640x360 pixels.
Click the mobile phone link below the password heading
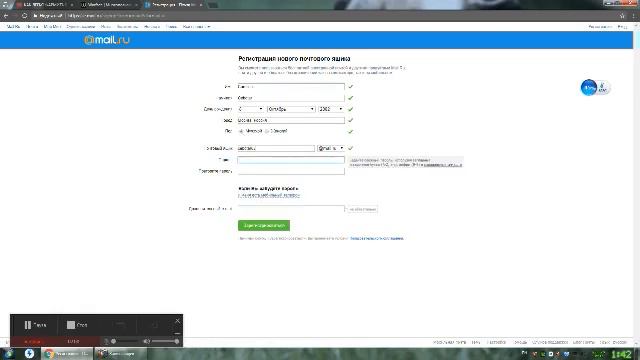pos(269,196)
